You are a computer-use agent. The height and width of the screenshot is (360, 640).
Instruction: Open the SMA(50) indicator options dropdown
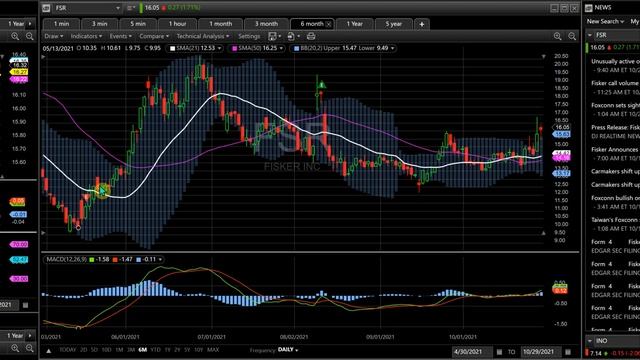281,48
